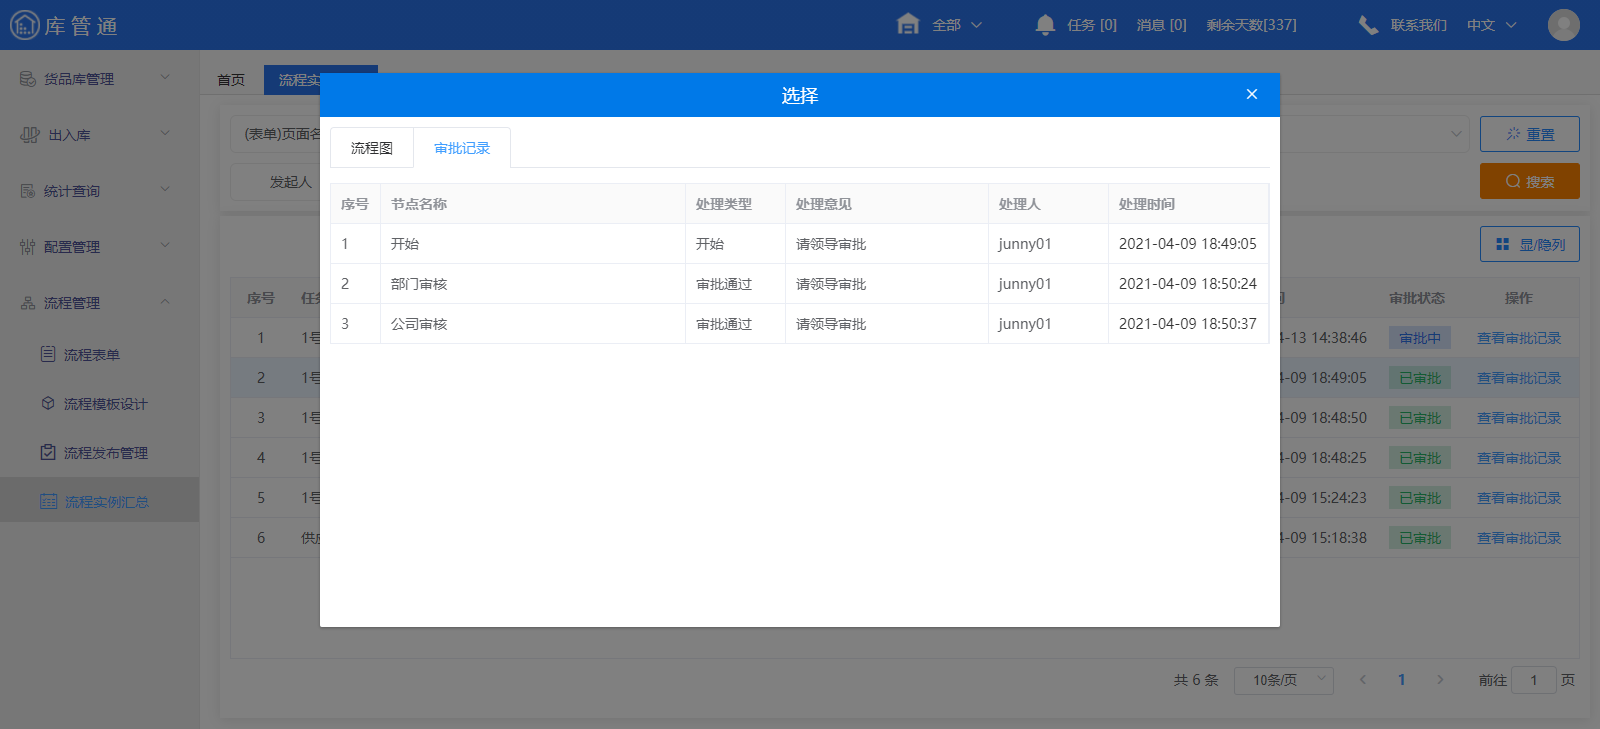This screenshot has height=729, width=1600.
Task: Click the phone contact-us icon
Action: (1368, 25)
